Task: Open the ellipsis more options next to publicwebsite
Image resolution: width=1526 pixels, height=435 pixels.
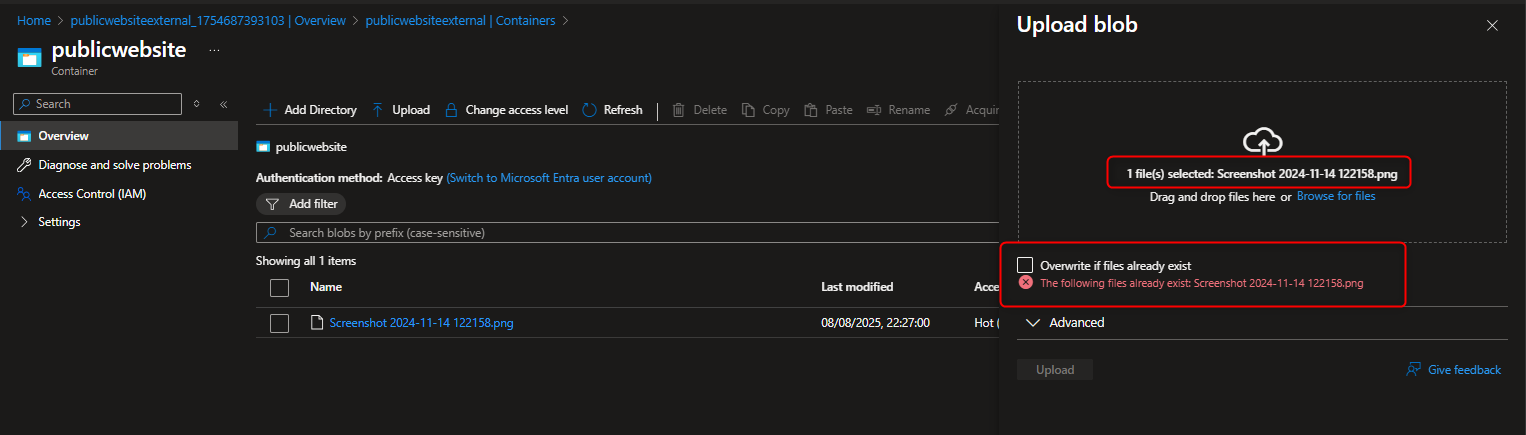Action: (214, 49)
